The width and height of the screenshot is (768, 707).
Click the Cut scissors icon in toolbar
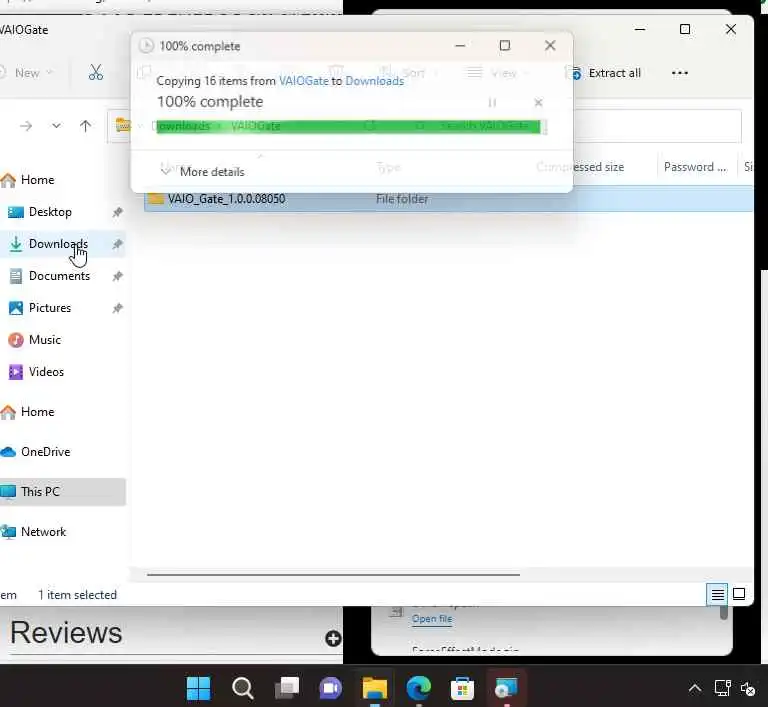click(96, 73)
